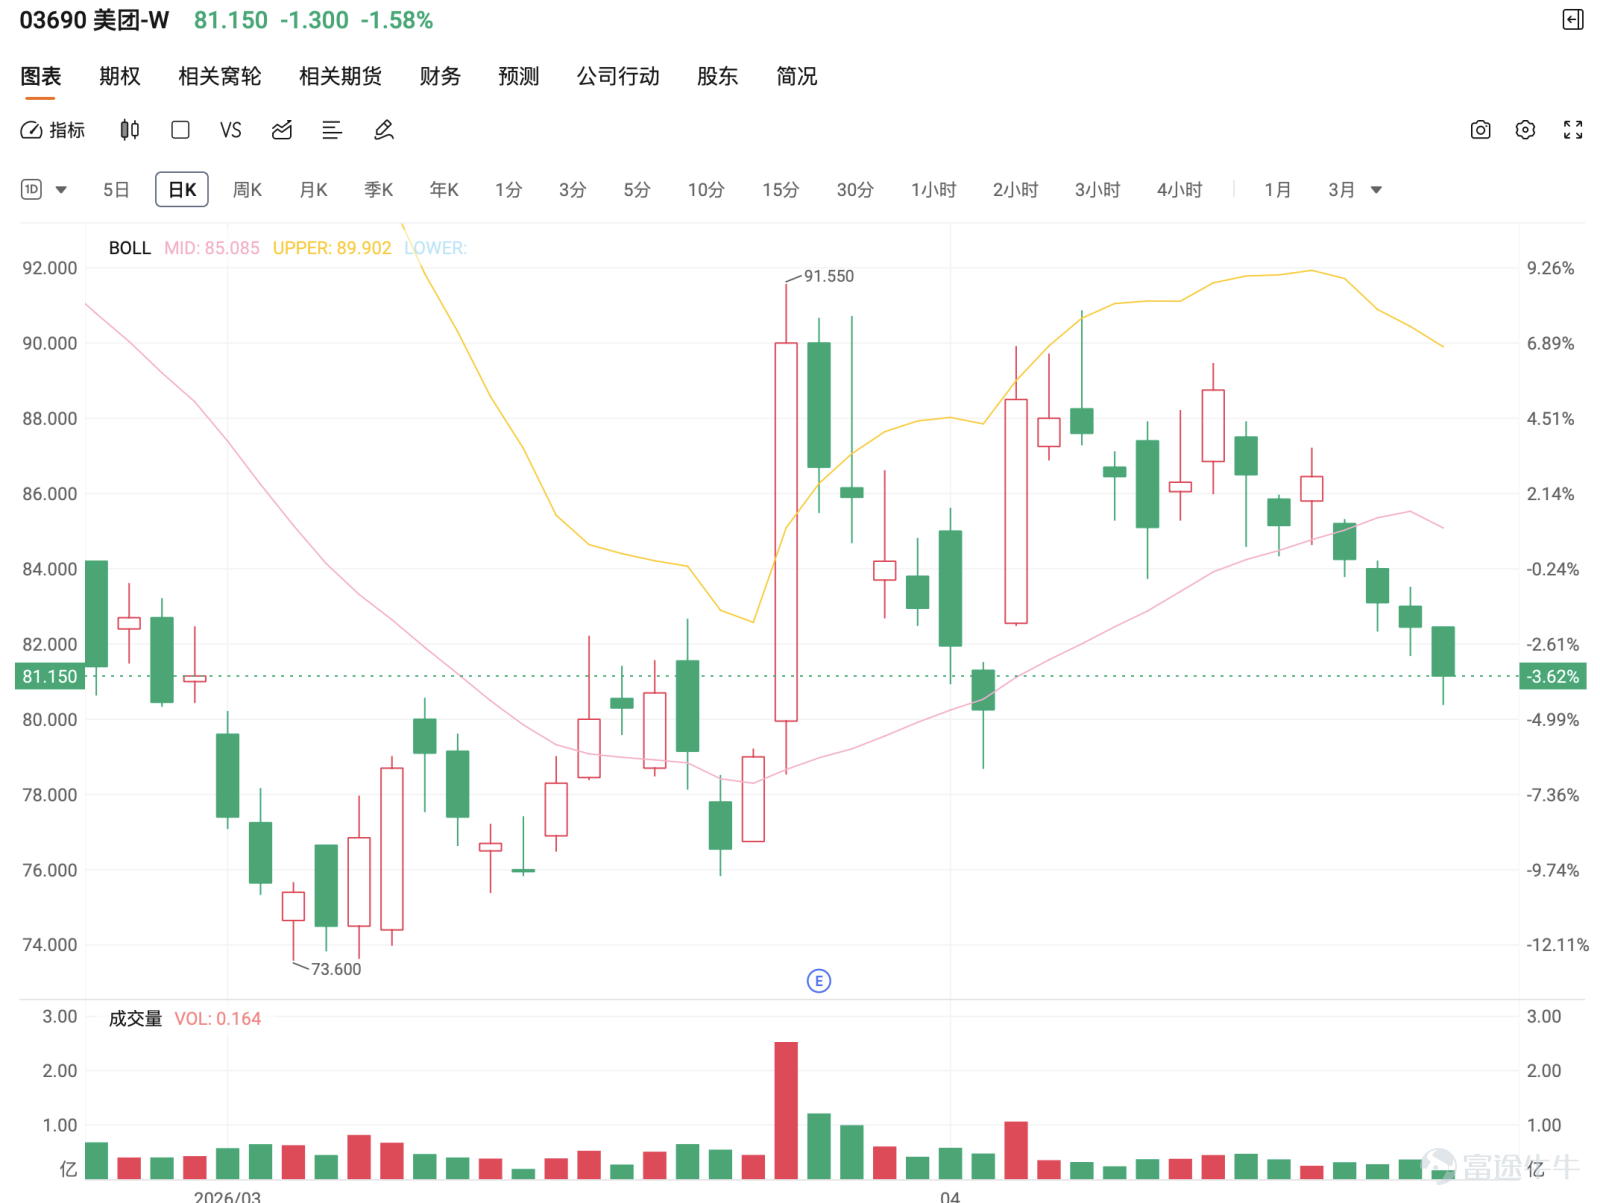Toggle the square frame toolbar icon
The width and height of the screenshot is (1600, 1203).
(181, 130)
